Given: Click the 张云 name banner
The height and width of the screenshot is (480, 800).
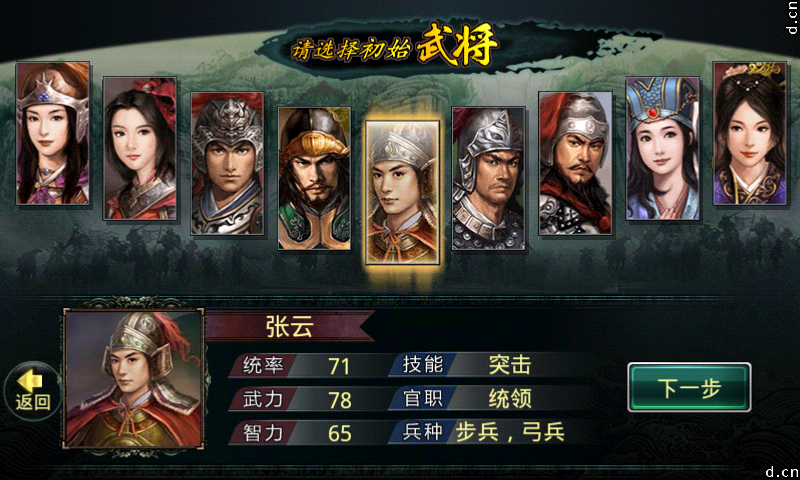Looking at the screenshot, I should click(x=289, y=326).
